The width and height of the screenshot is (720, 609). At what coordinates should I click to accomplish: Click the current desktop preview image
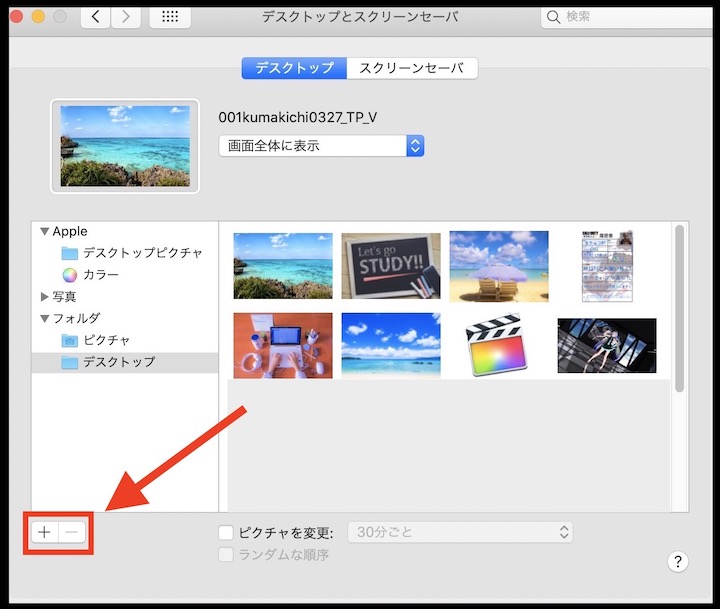click(125, 146)
